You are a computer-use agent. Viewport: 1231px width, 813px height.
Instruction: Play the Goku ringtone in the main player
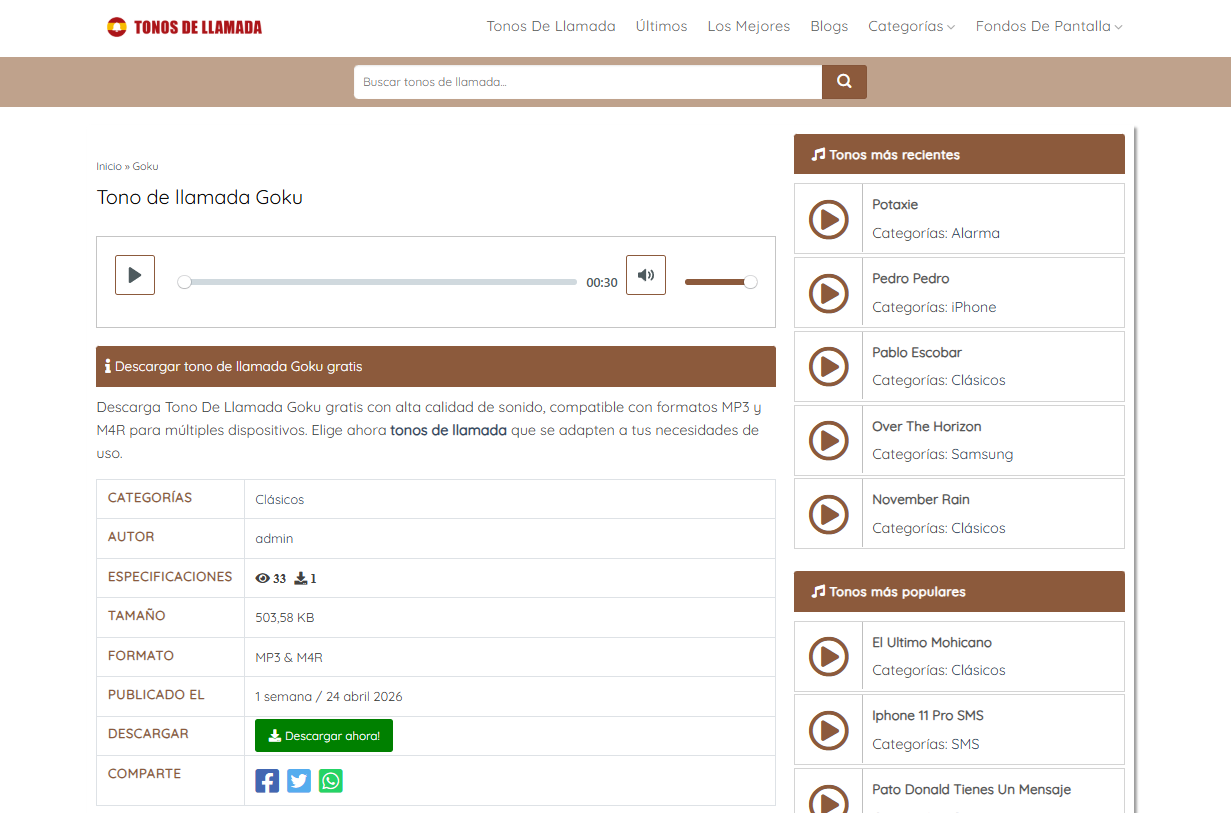(x=135, y=275)
